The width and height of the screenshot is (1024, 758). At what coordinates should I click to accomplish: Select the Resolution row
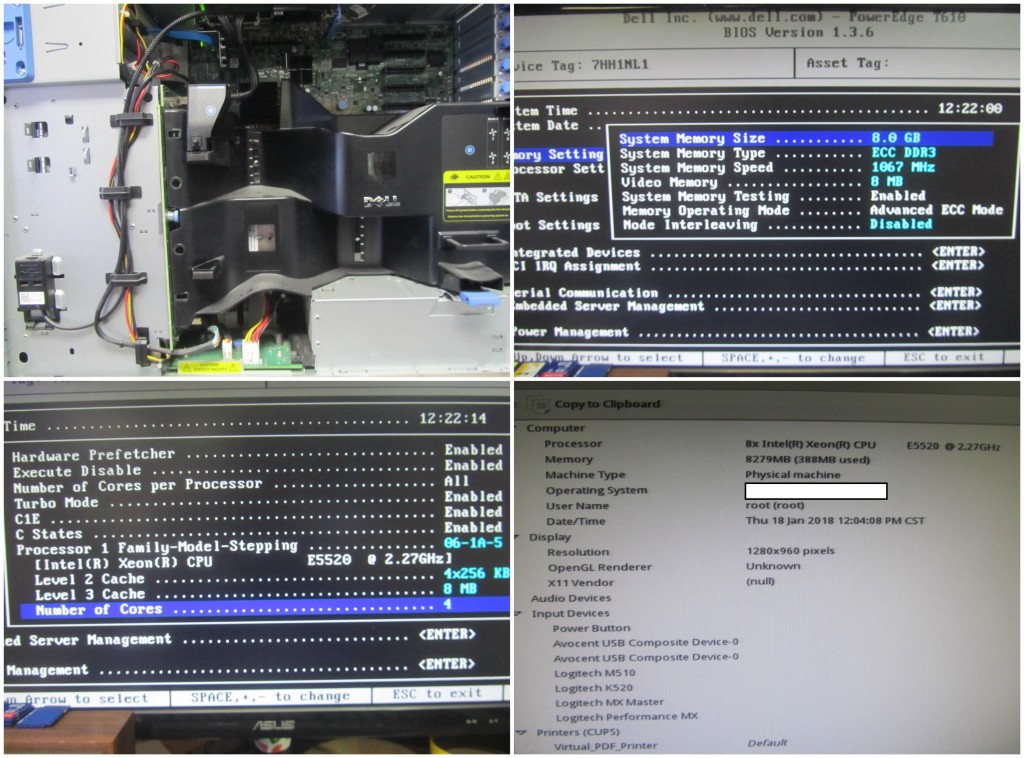coord(691,552)
